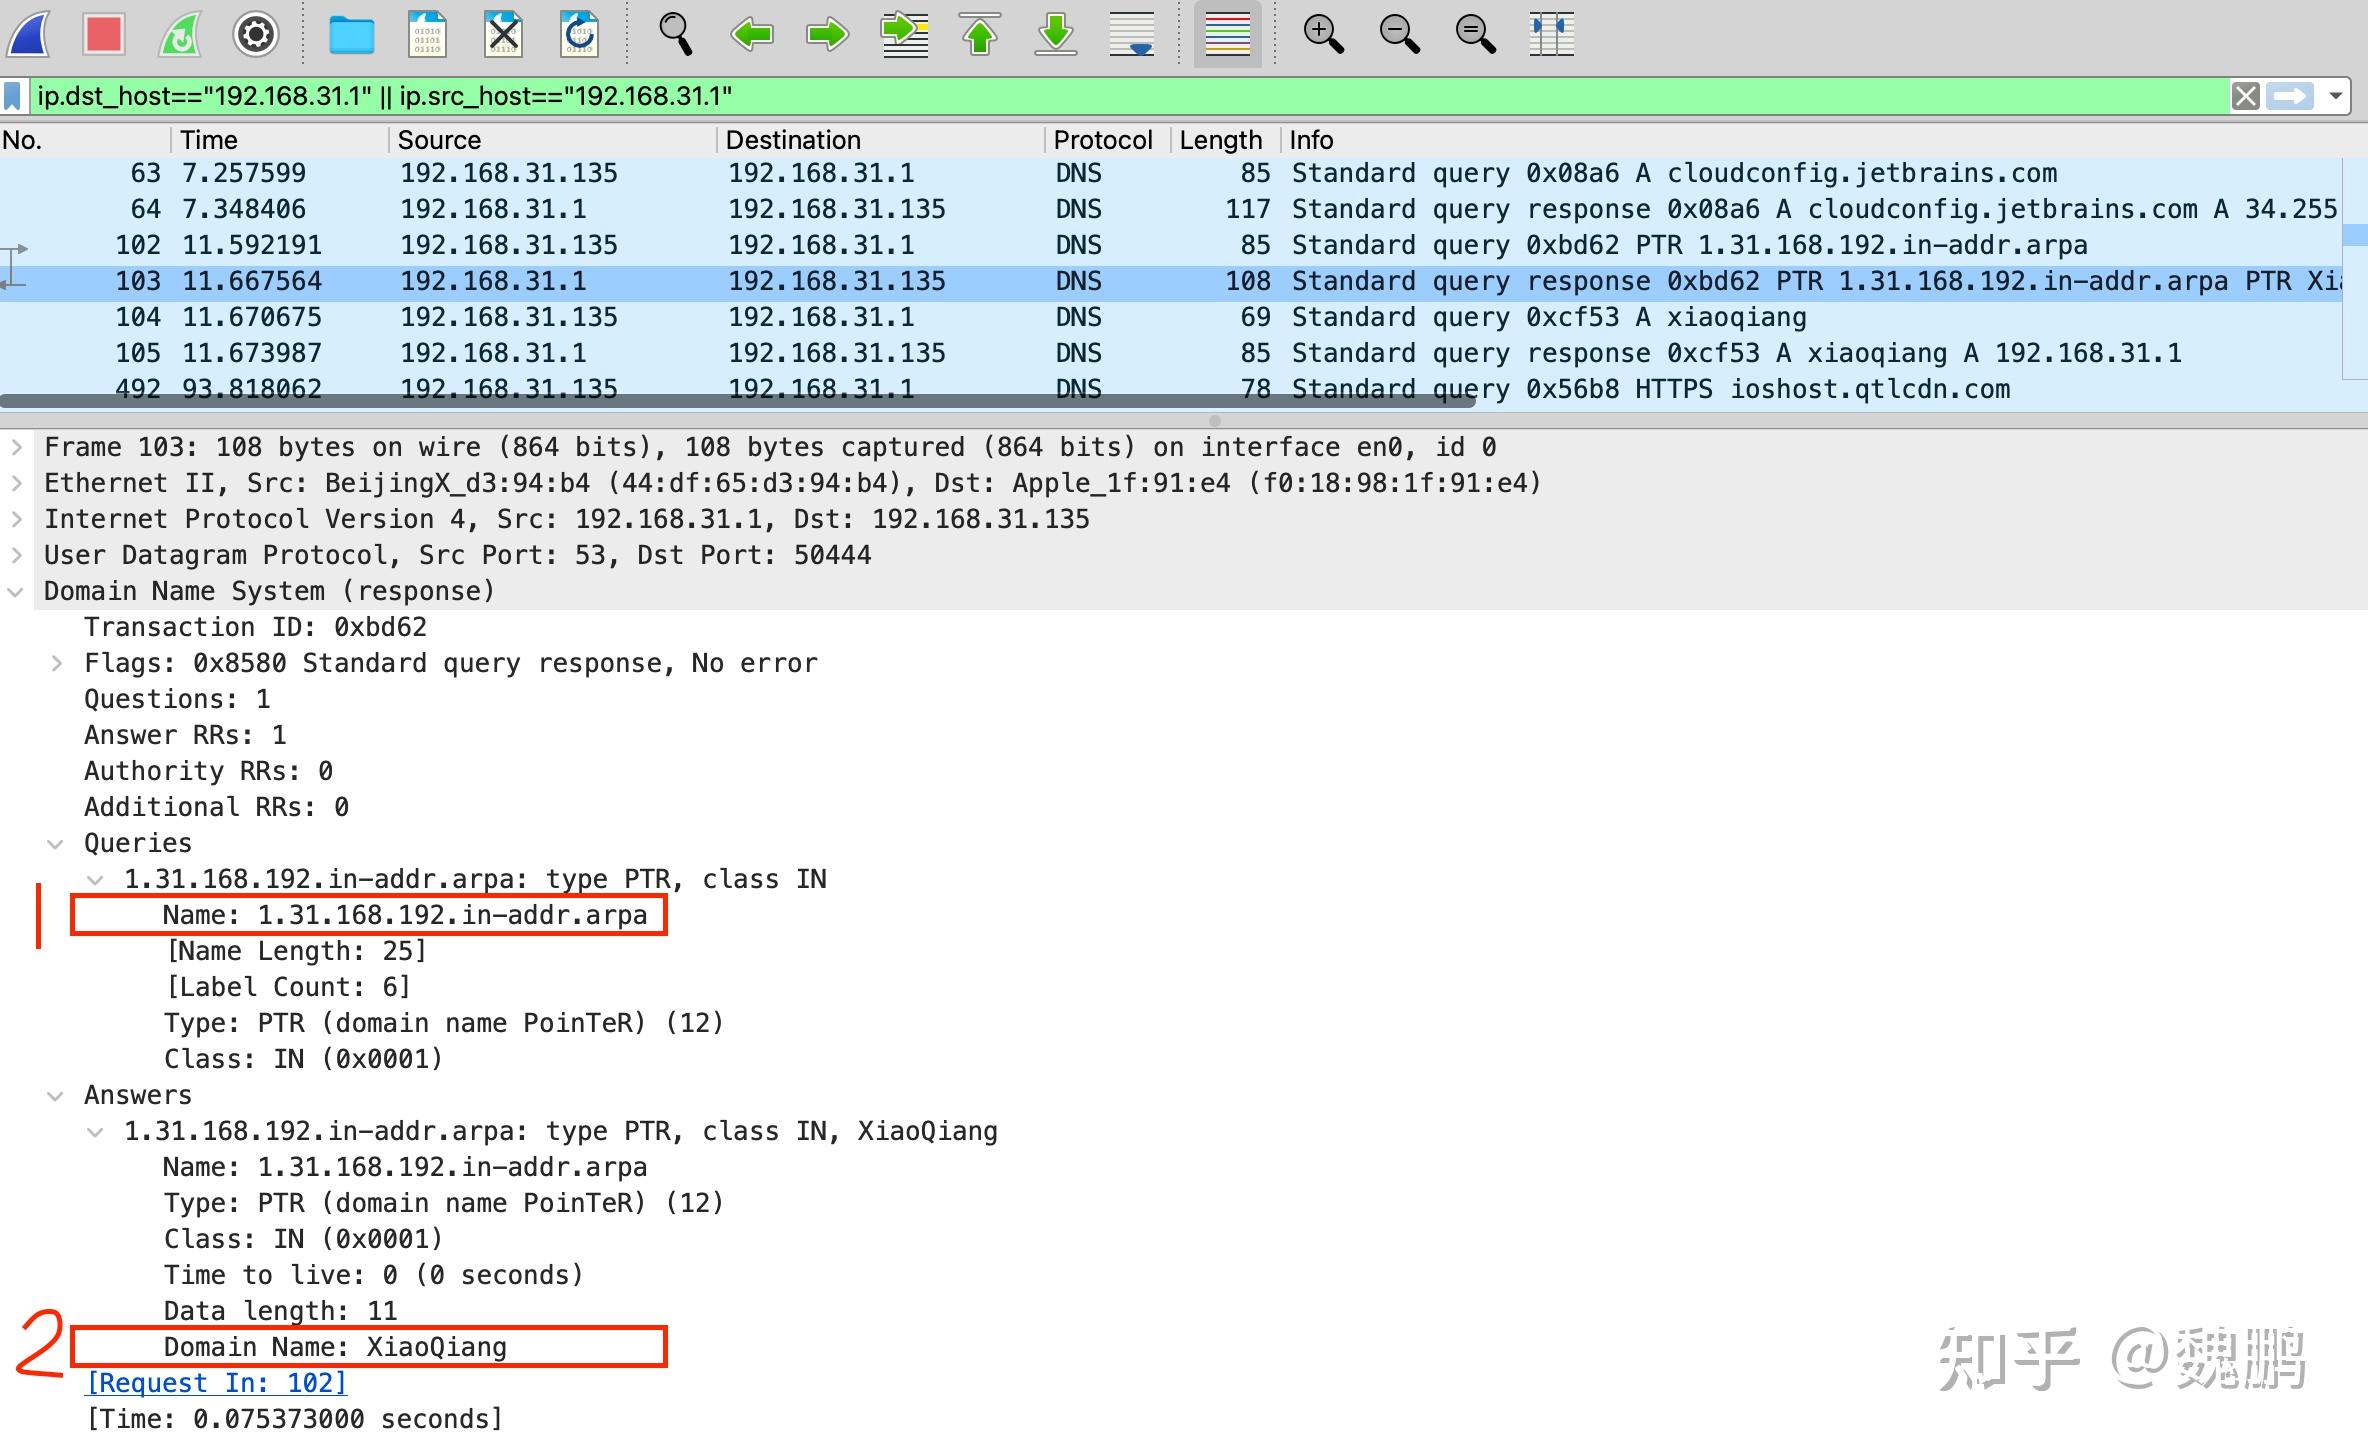Viewport: 2368px width, 1454px height.
Task: Stop the running capture
Action: point(103,34)
